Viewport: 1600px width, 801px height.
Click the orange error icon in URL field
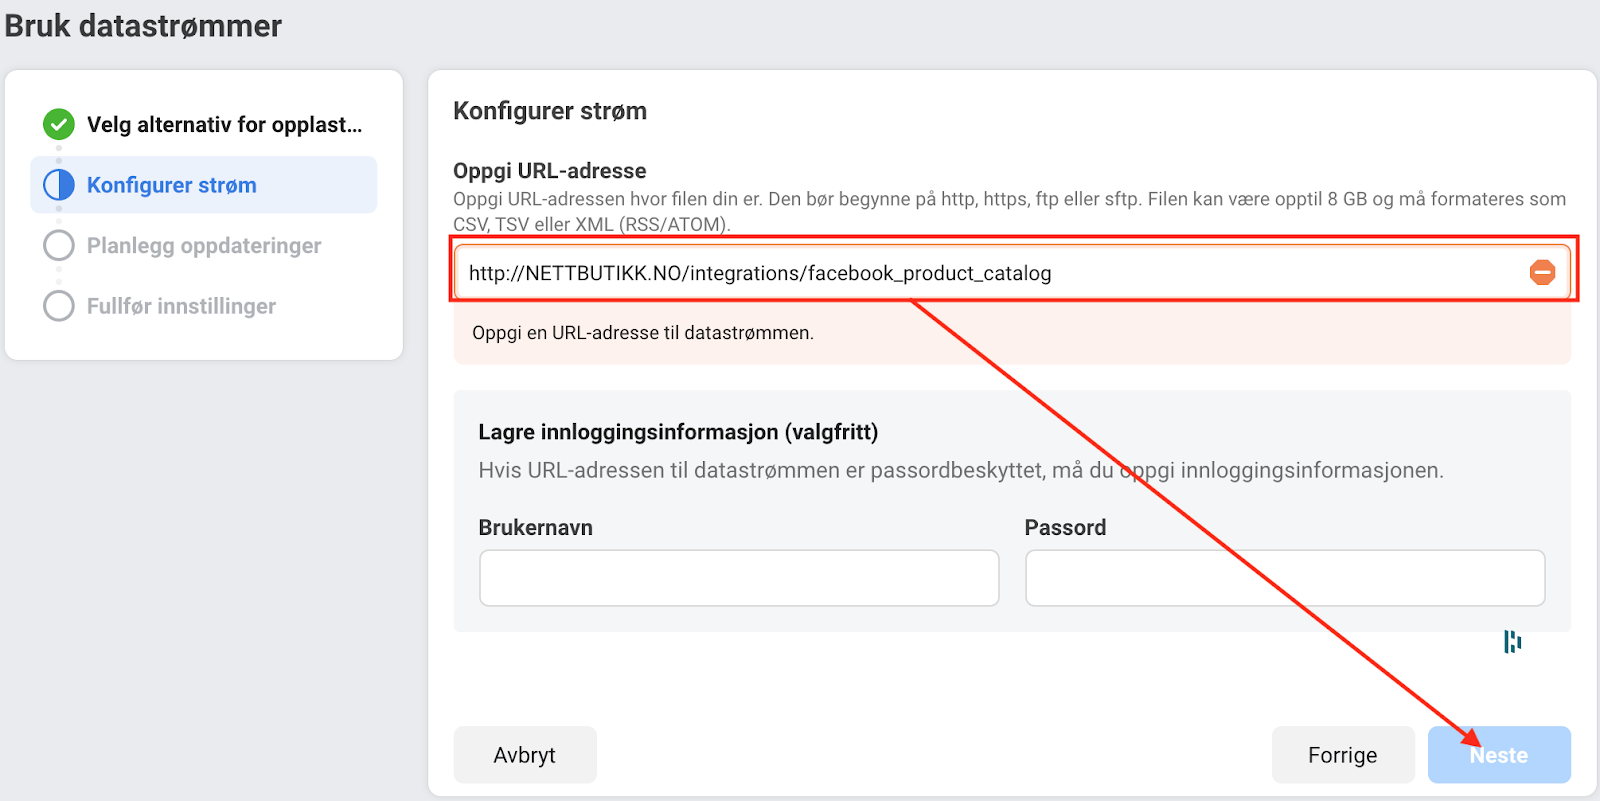tap(1542, 273)
